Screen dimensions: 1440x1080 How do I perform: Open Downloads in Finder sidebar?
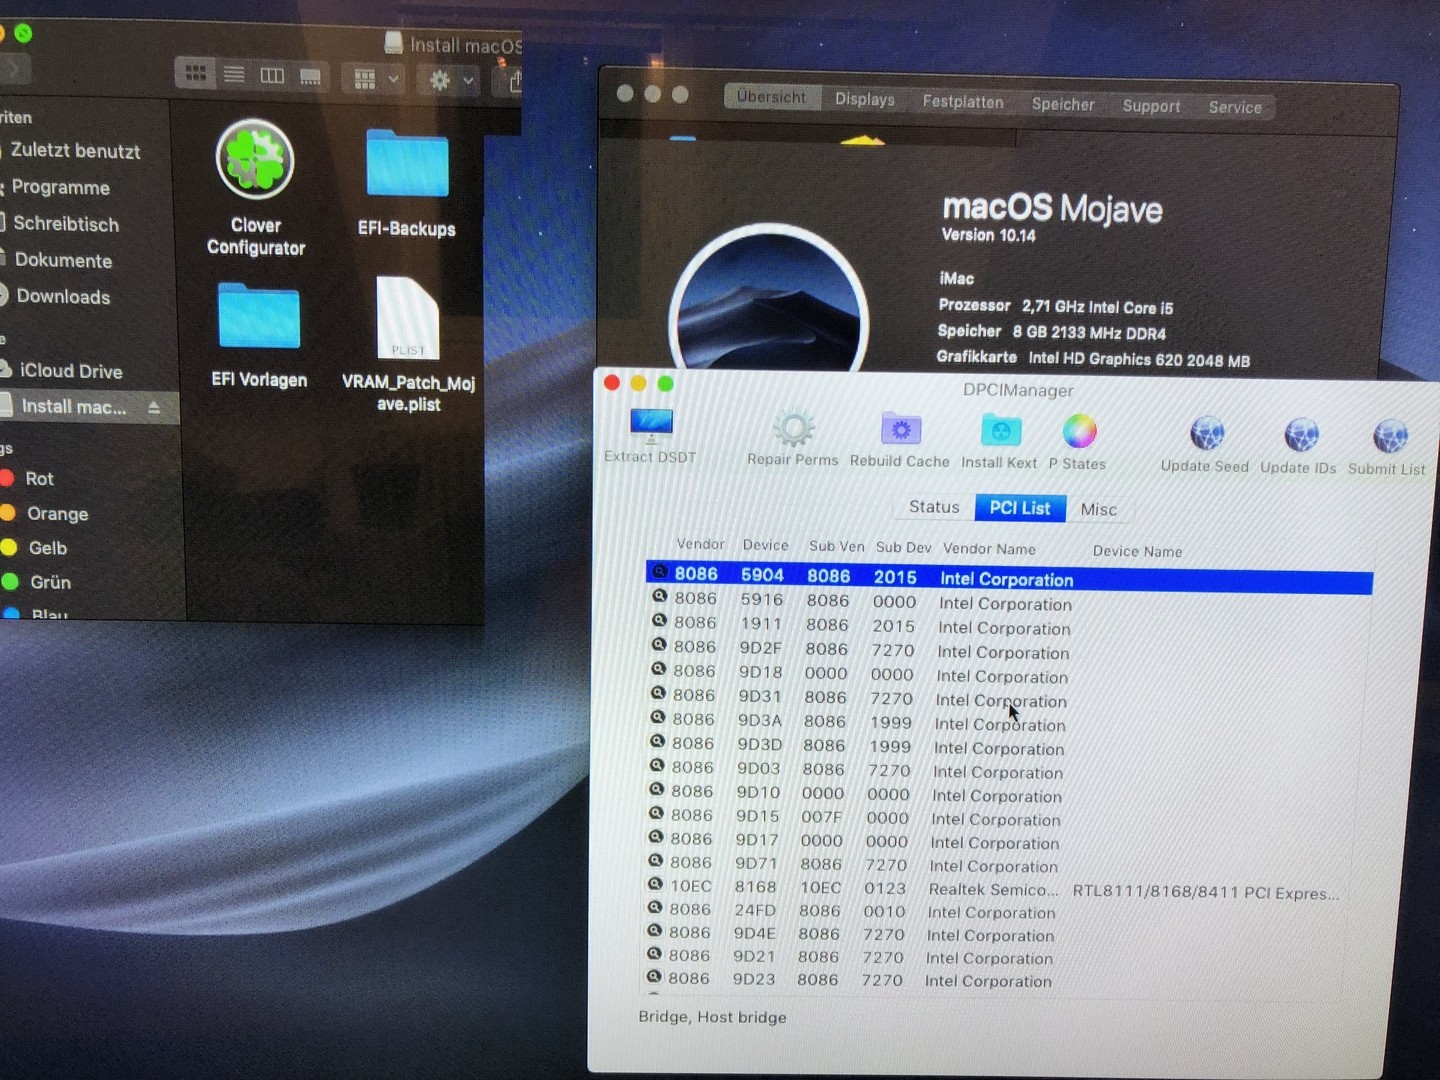tap(63, 297)
